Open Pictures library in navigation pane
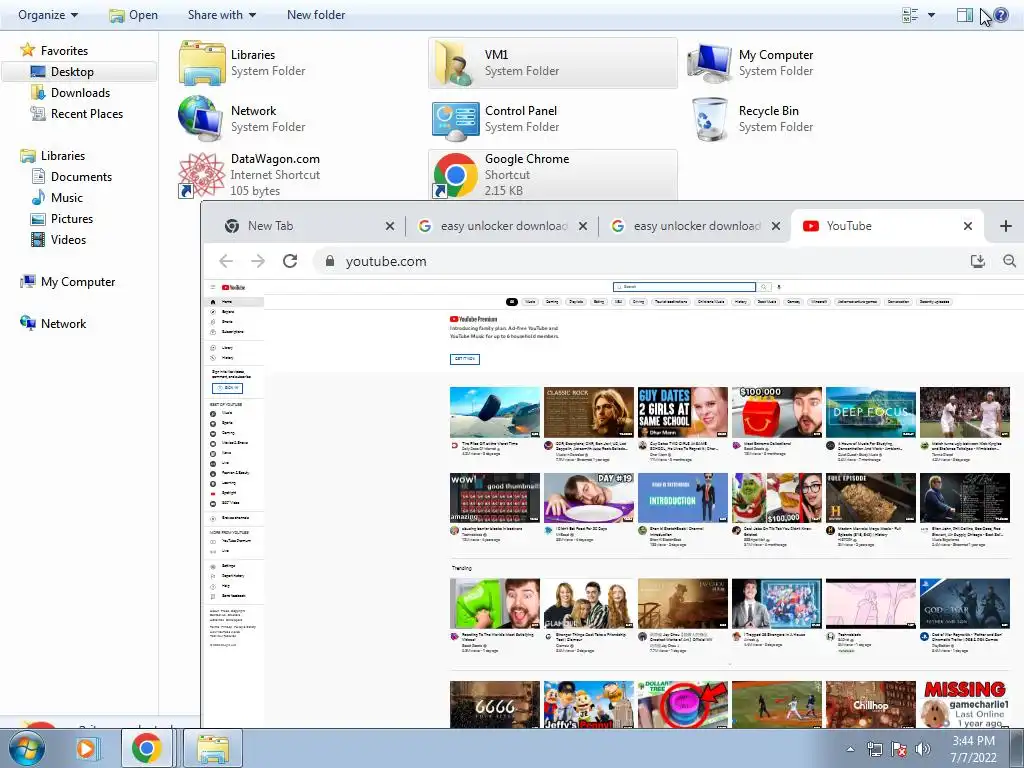1024x768 pixels. coord(72,219)
